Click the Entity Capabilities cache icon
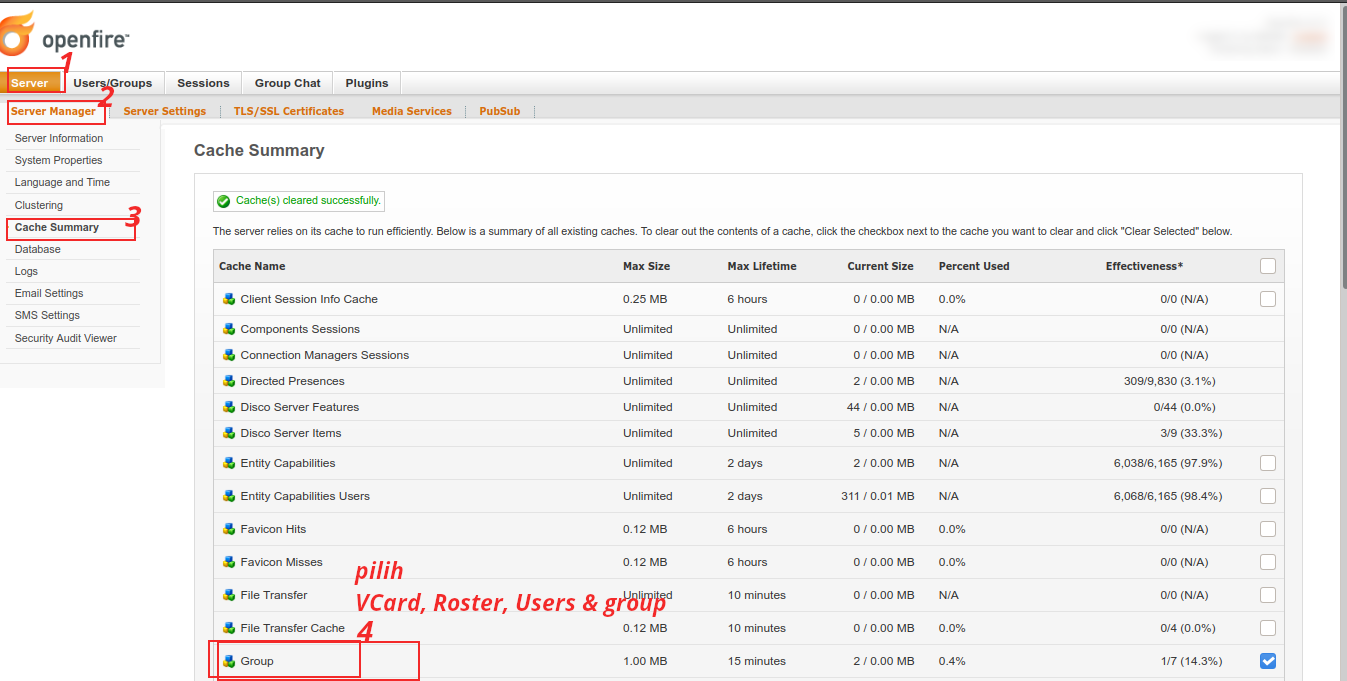1347x681 pixels. click(x=229, y=463)
